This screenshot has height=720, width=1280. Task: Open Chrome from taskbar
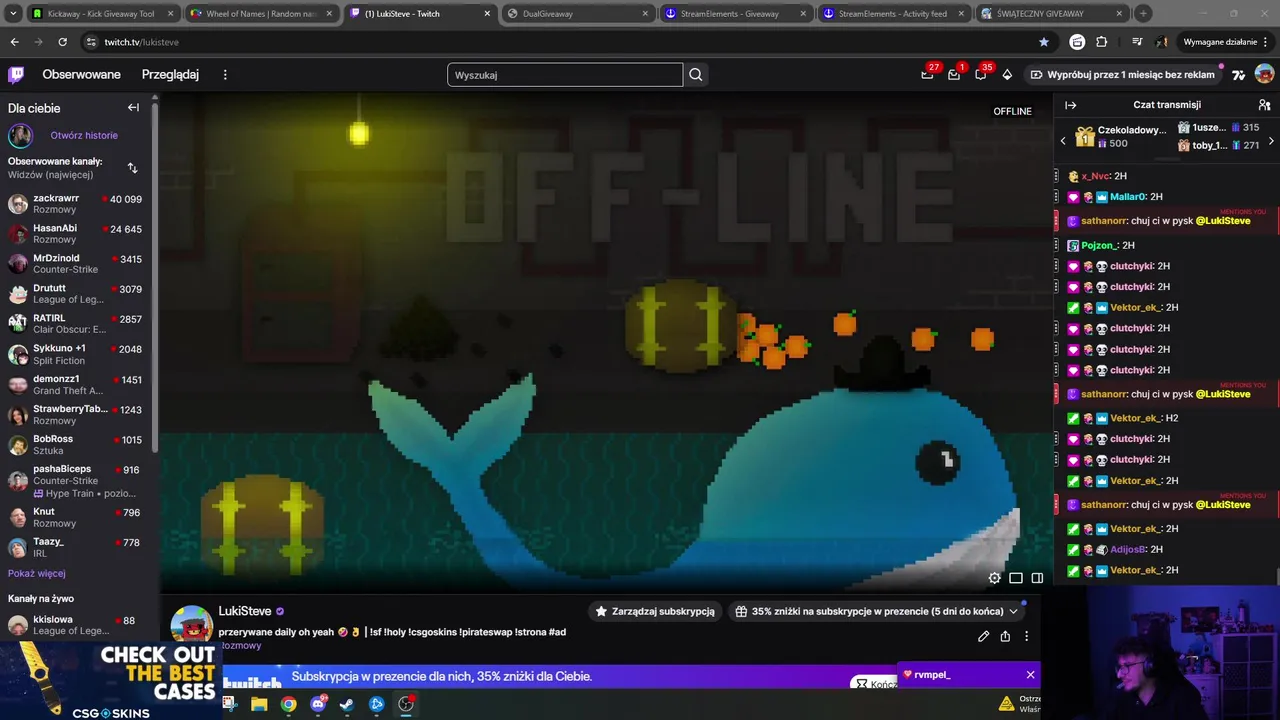(288, 704)
